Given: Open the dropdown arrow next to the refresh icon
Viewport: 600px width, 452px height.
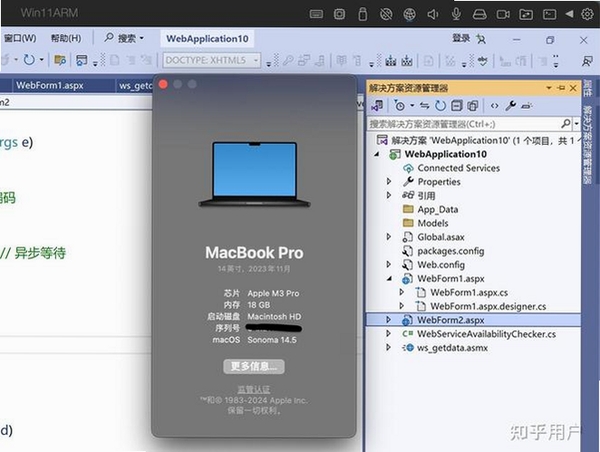Looking at the screenshot, I should point(41,60).
